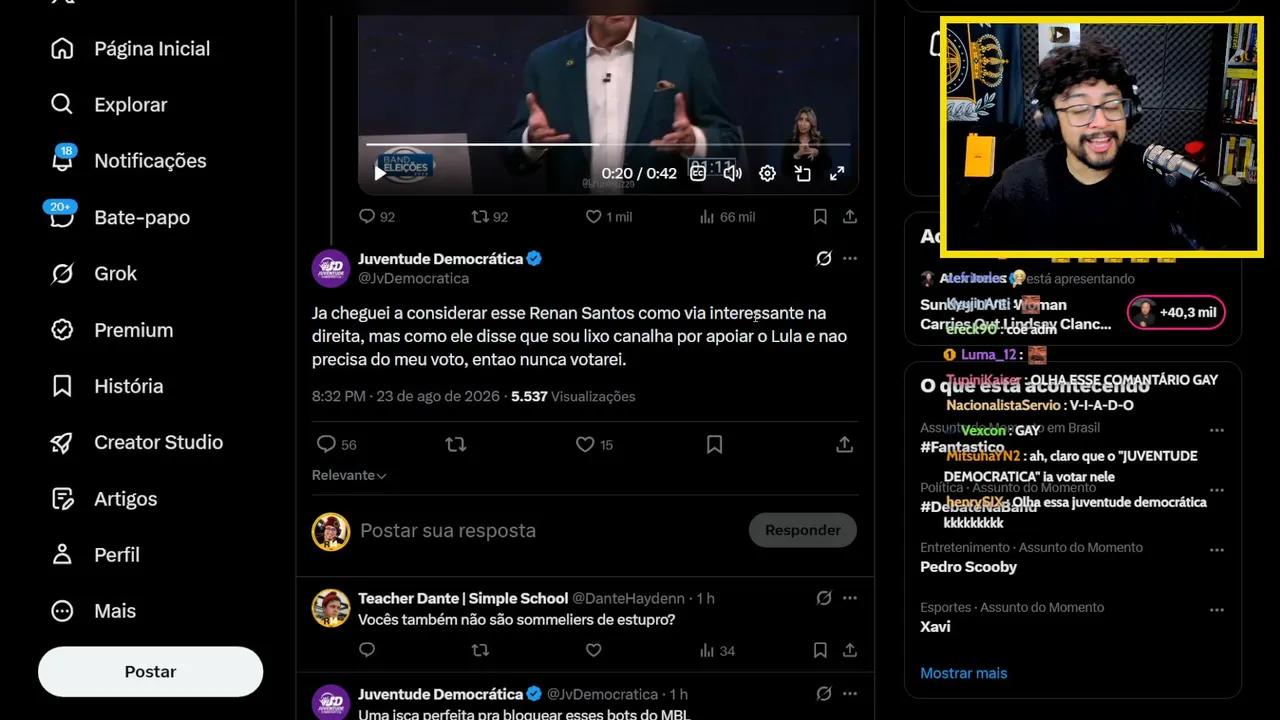Screen dimensions: 1280x720
Task: Reply to Teacher Dante's comment
Action: pyautogui.click(x=367, y=651)
